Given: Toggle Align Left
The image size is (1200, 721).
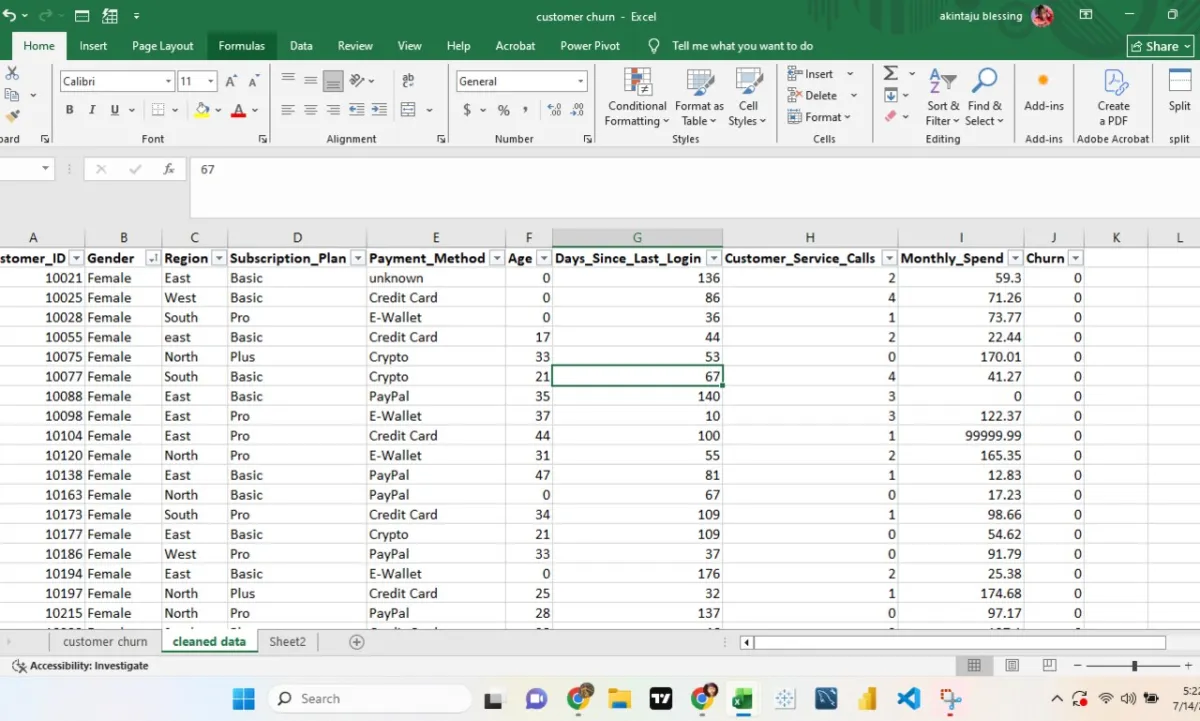Looking at the screenshot, I should pyautogui.click(x=288, y=110).
